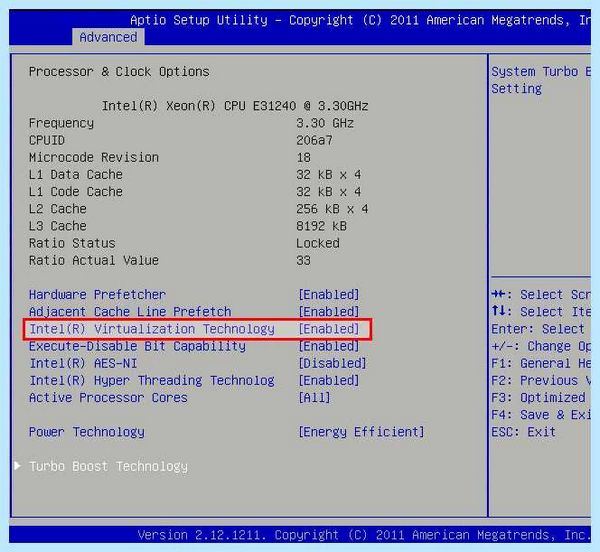Change Power Technology [Energy Efficient] value
Screen dimensions: 600x552
[361, 432]
